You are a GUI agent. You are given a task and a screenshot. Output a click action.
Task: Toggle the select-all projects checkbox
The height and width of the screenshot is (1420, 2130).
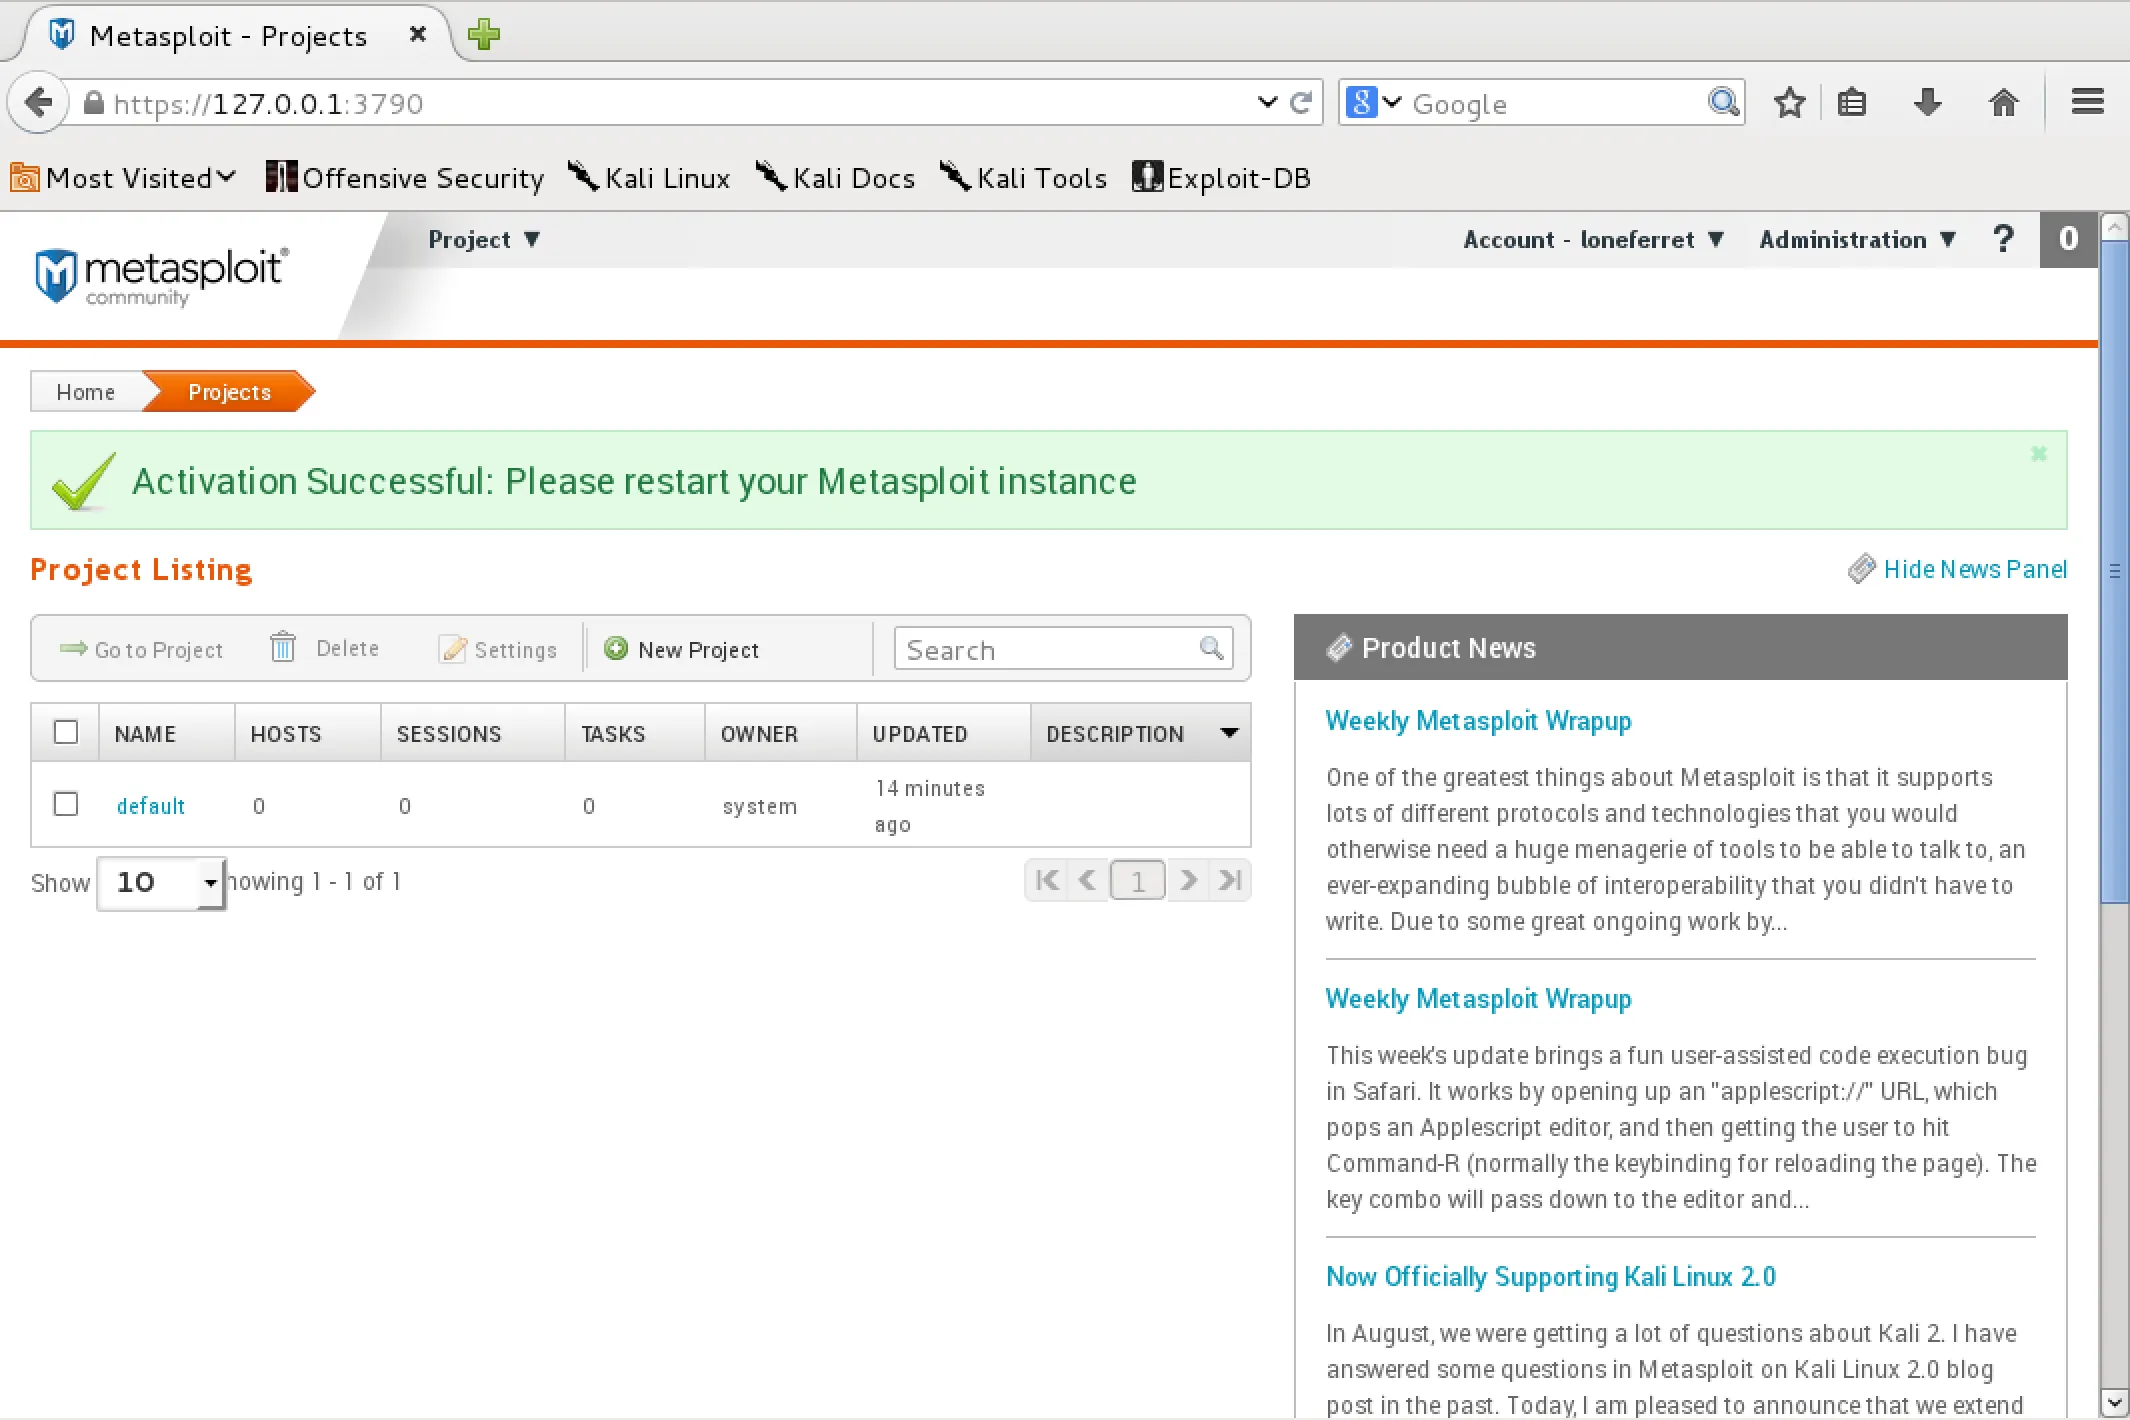click(x=66, y=732)
